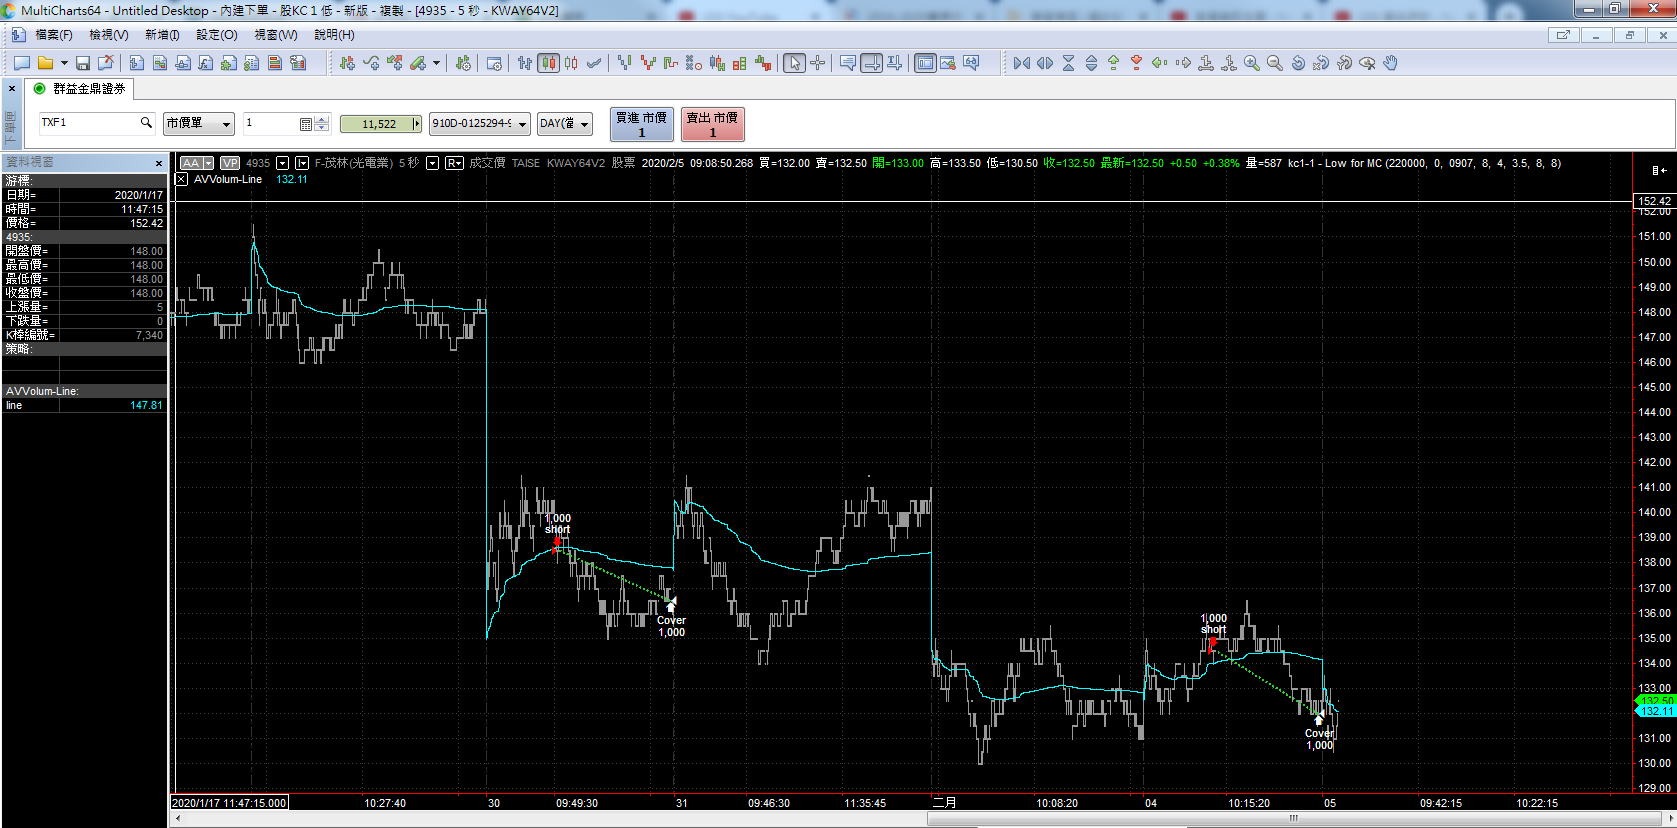Activate the crosshair cursor tool
This screenshot has height=828, width=1677.
pos(818,63)
